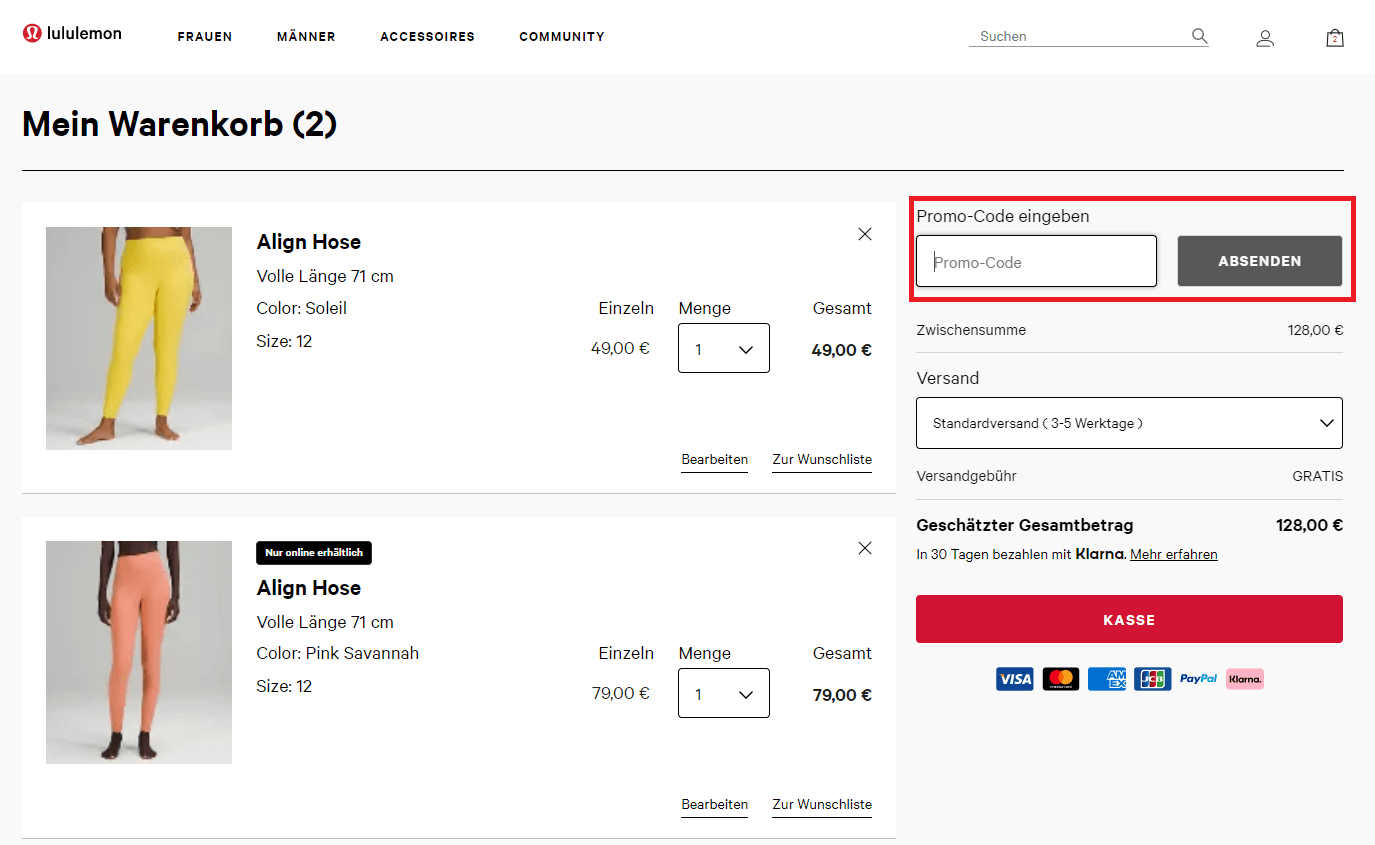This screenshot has height=845, width=1375.
Task: Click the Color: Soleil text
Action: (302, 308)
